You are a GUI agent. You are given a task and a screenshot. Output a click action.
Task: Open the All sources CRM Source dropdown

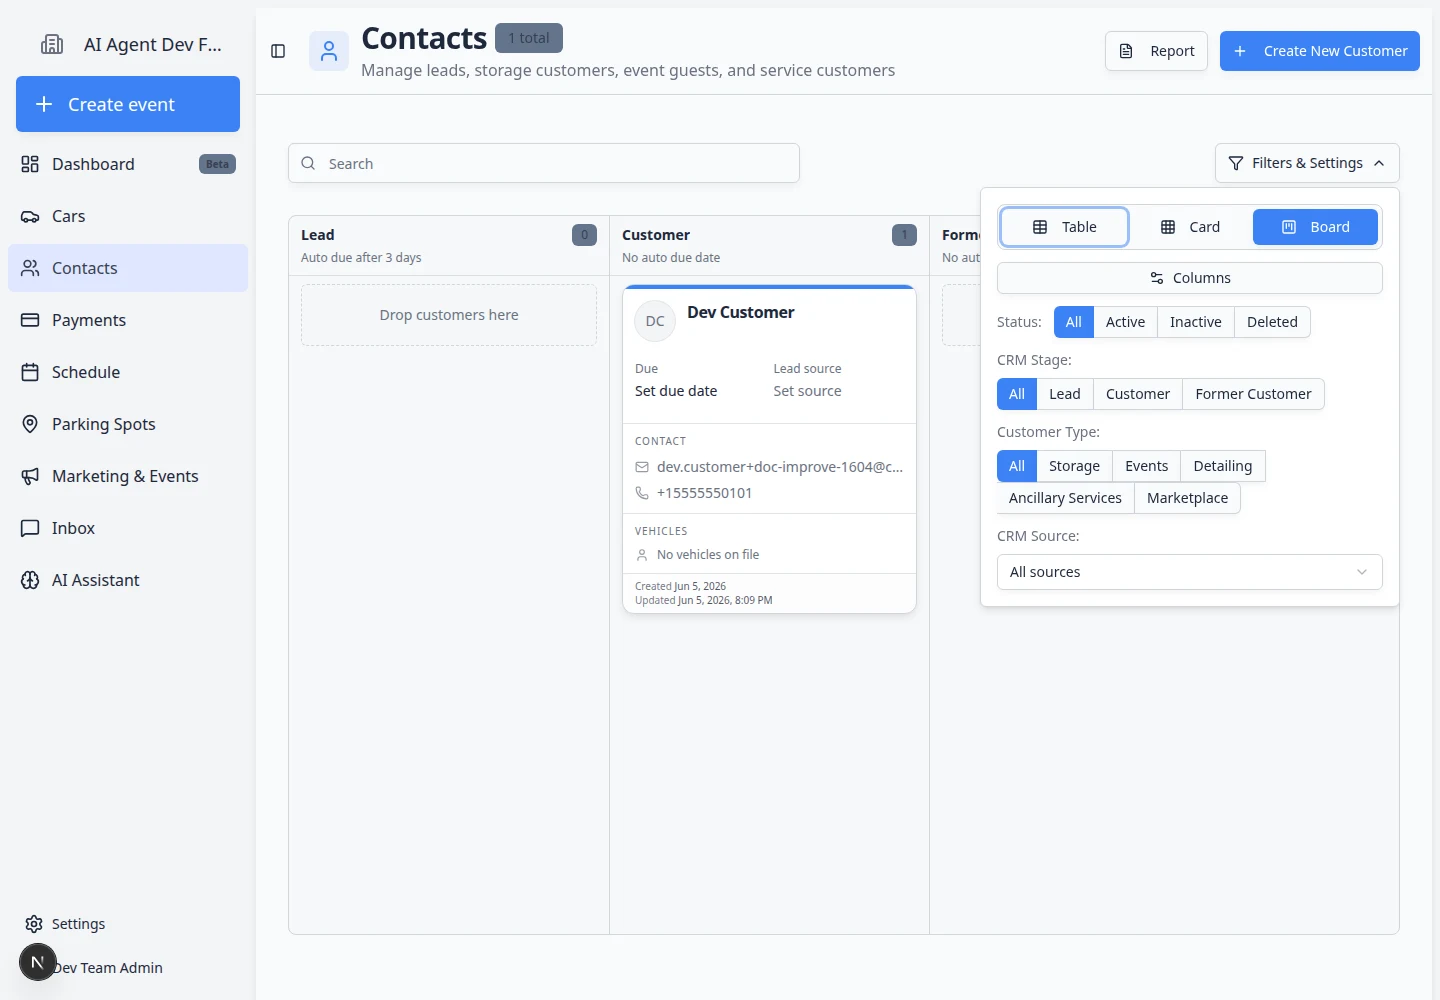click(x=1190, y=572)
